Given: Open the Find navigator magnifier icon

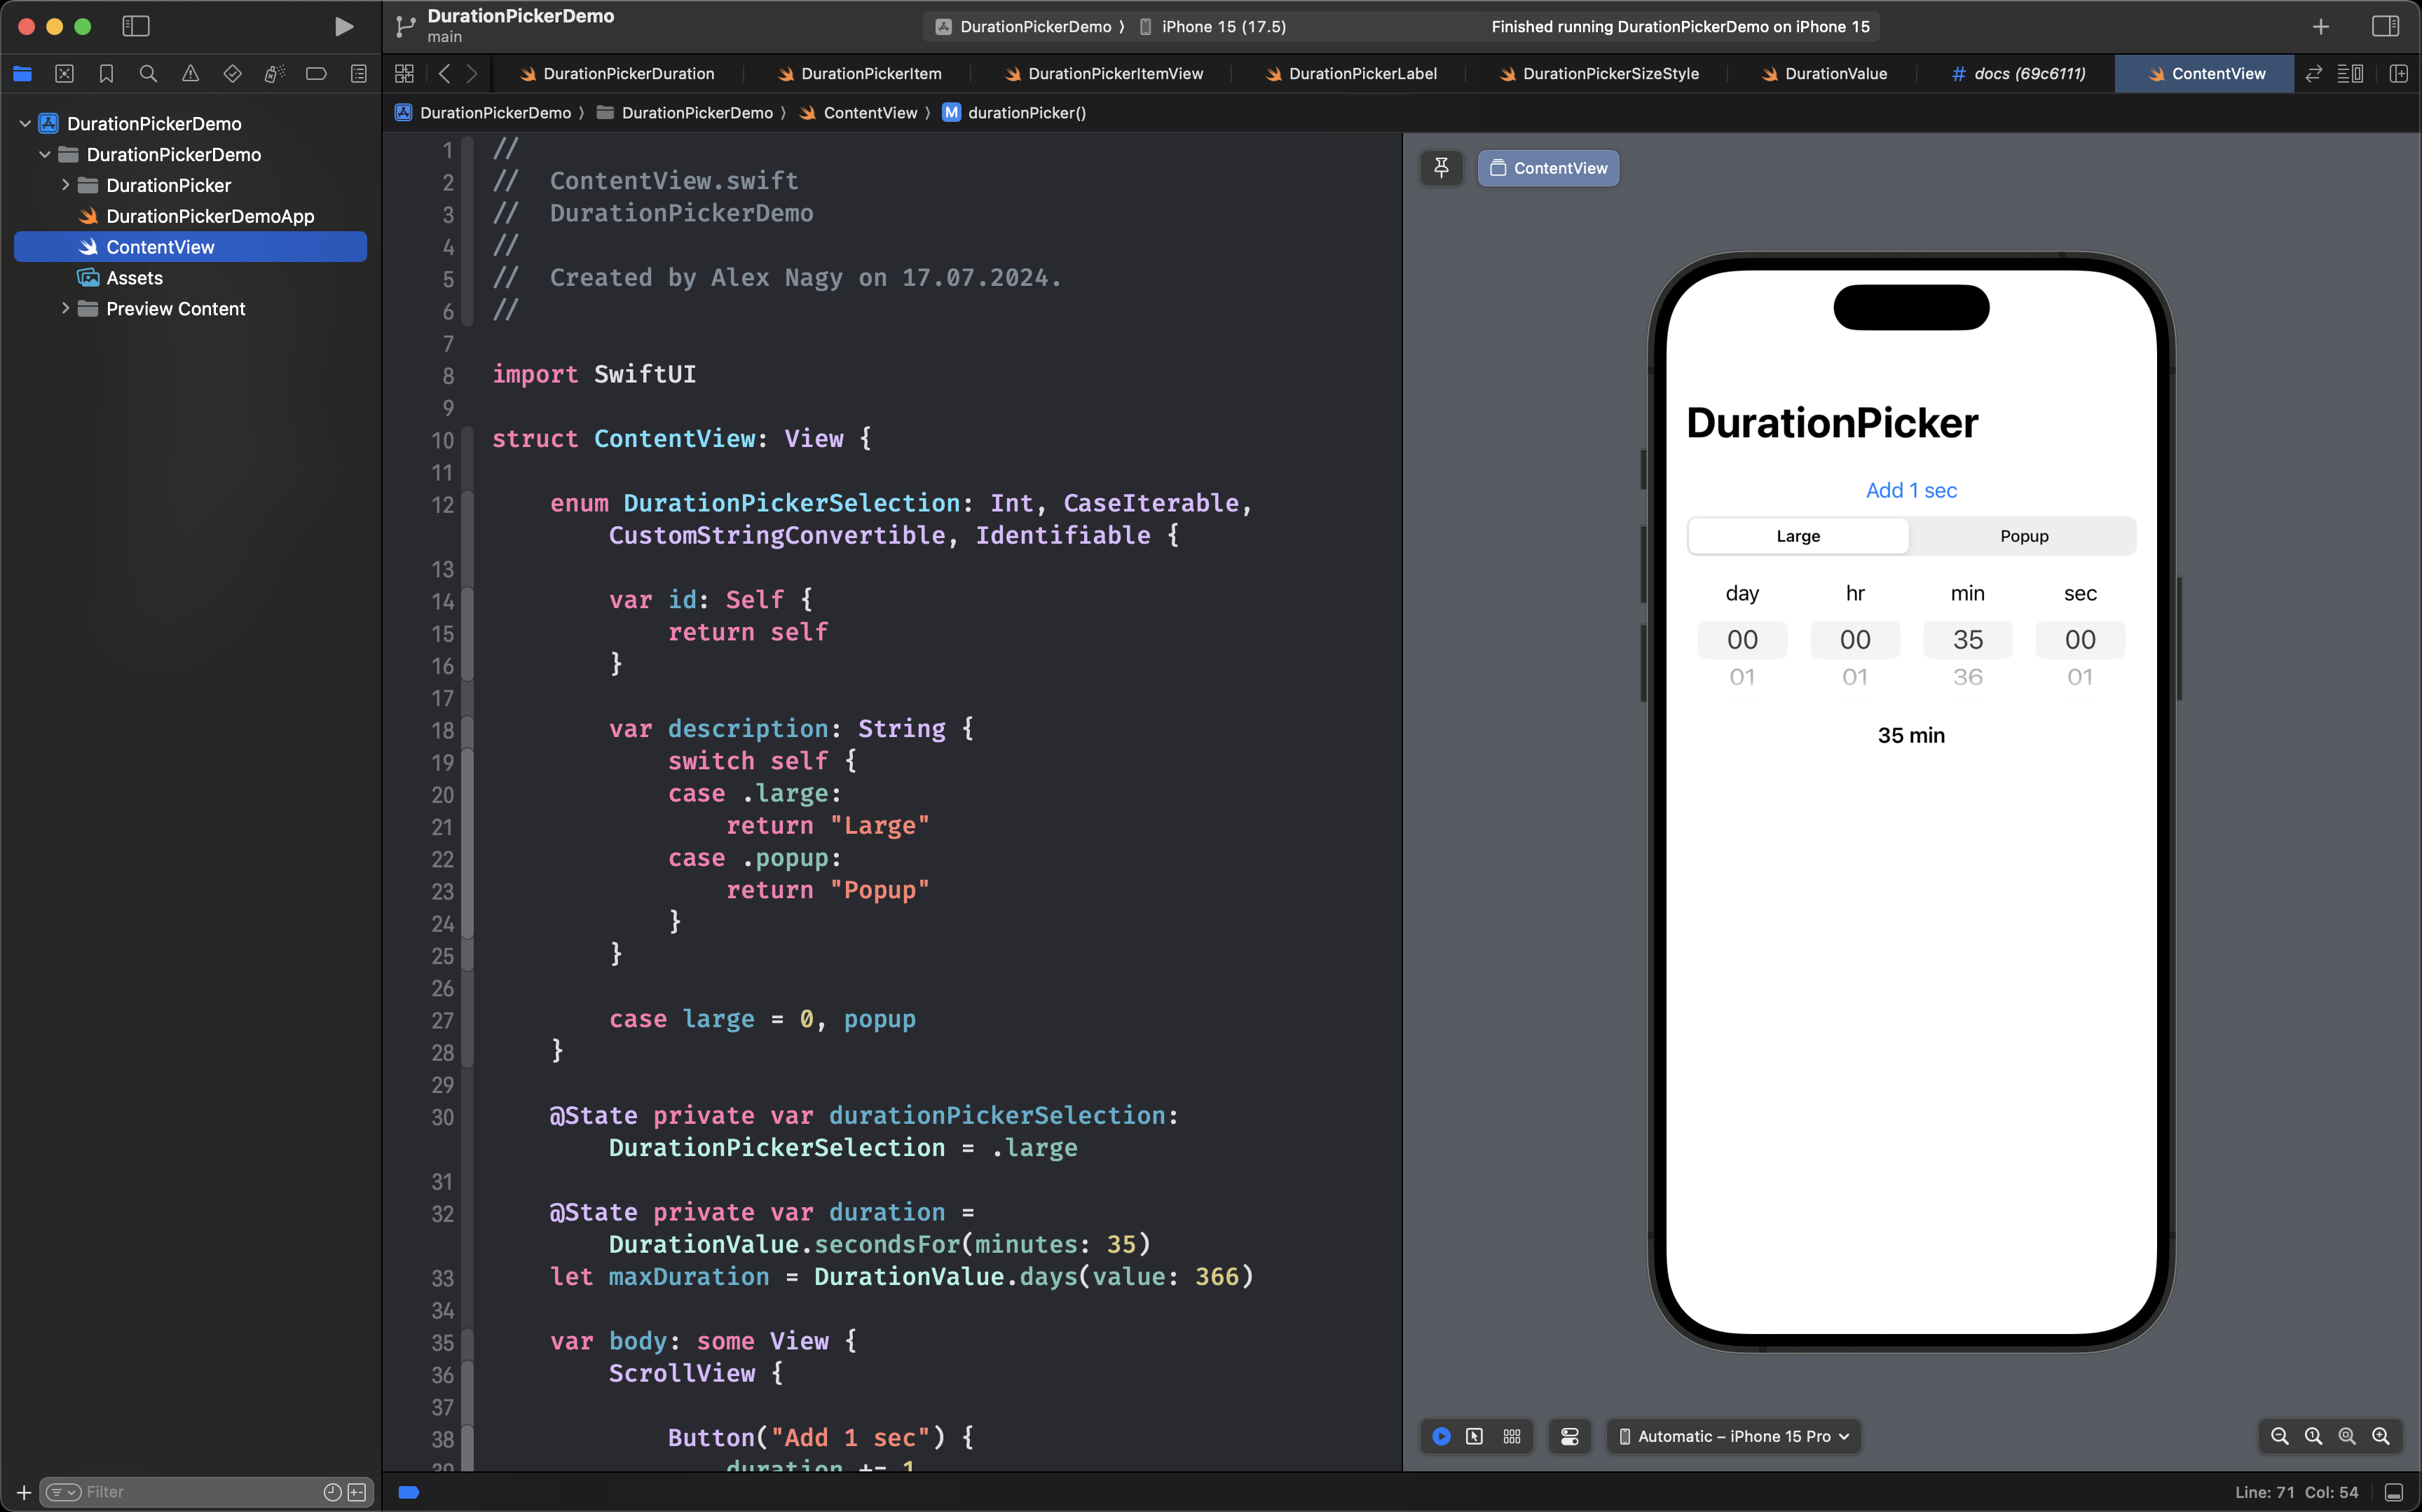Looking at the screenshot, I should [148, 74].
